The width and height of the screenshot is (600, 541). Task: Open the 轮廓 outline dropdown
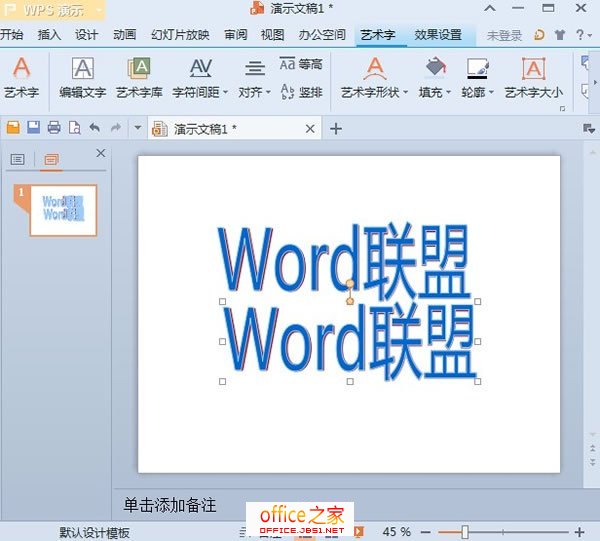tap(478, 78)
